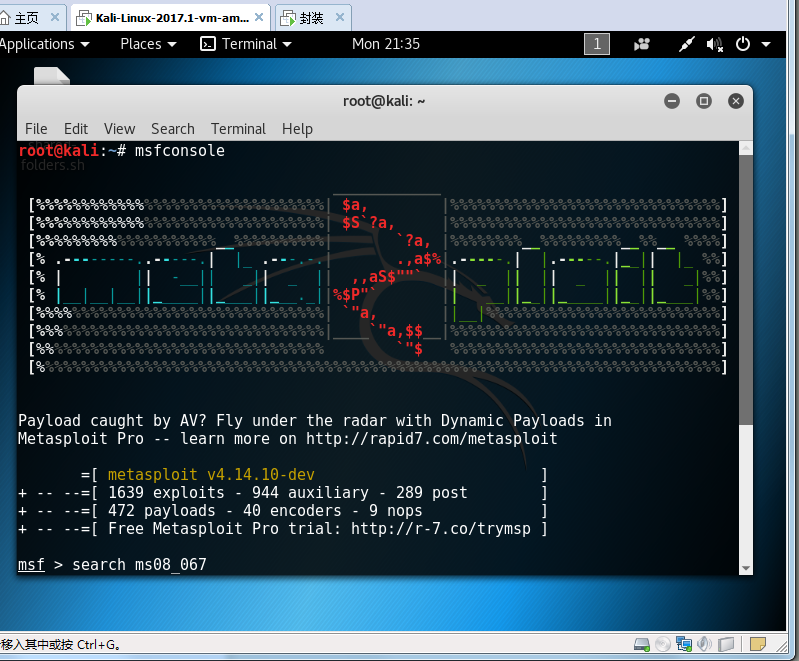Expand the system menu arrow
This screenshot has height=661, width=799.
766,44
